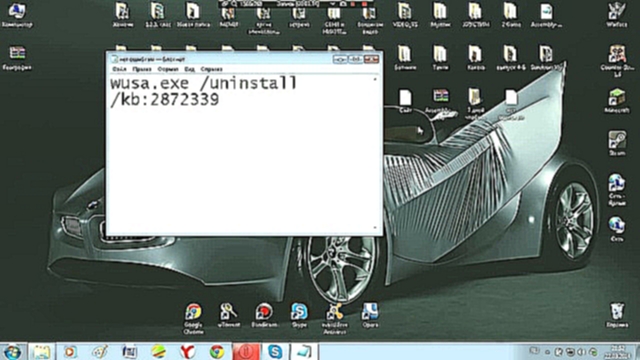Viewport: 640px width, 360px height.
Task: Open the Notepad Help menu
Action: coord(211,69)
